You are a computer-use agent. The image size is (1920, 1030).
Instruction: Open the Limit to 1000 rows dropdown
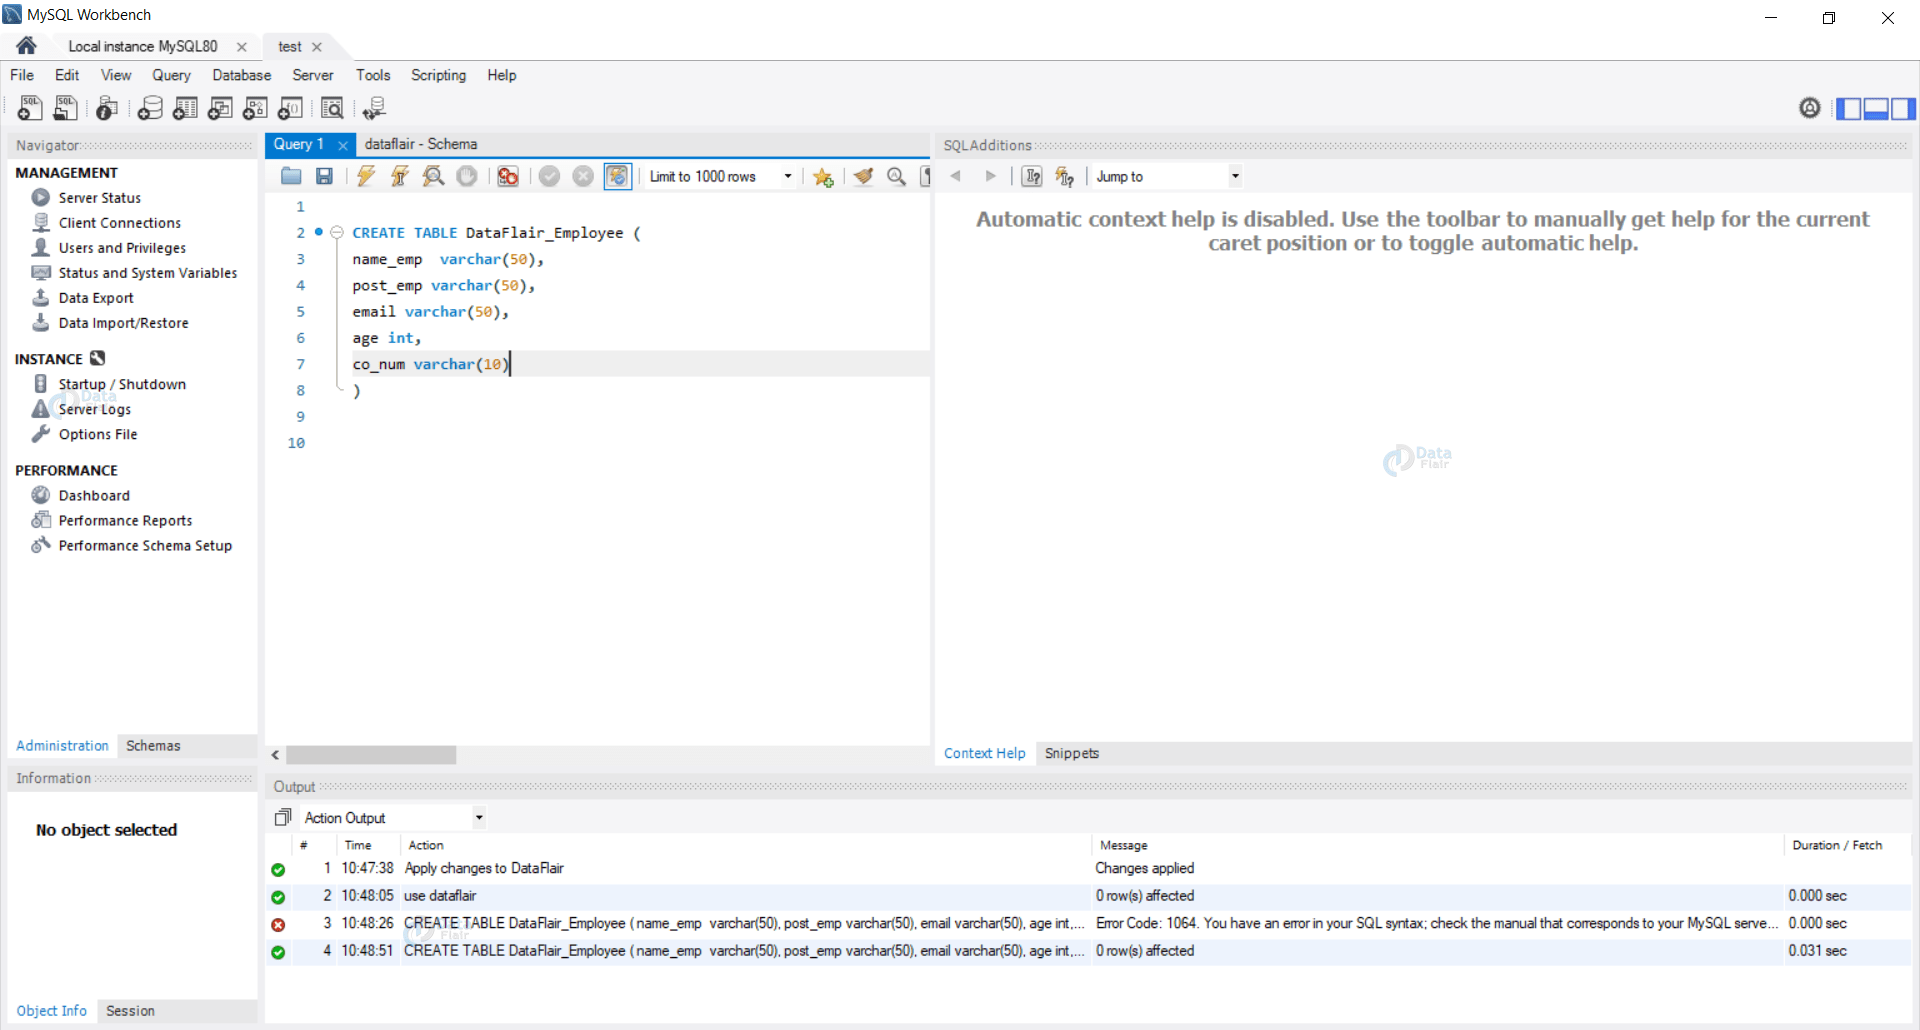tap(788, 176)
